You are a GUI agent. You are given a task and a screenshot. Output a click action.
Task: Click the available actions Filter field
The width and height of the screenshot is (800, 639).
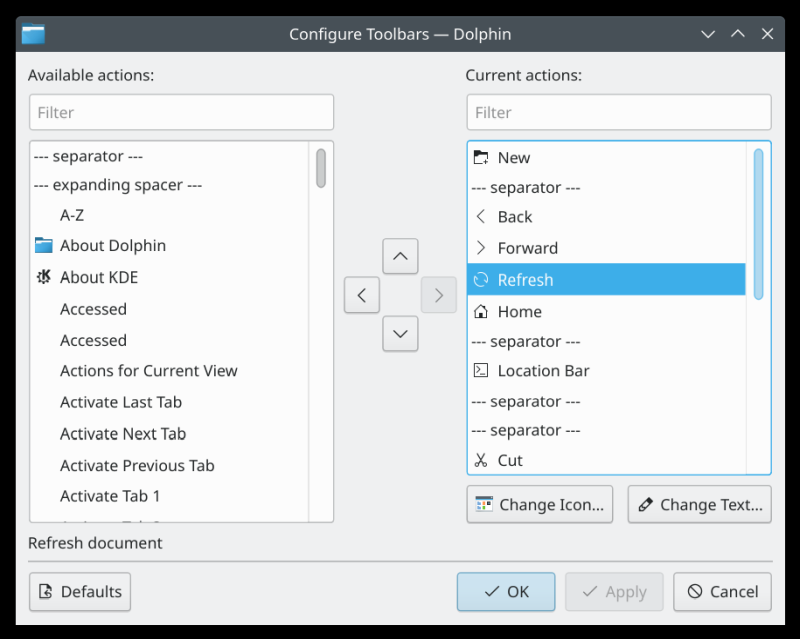(x=181, y=112)
